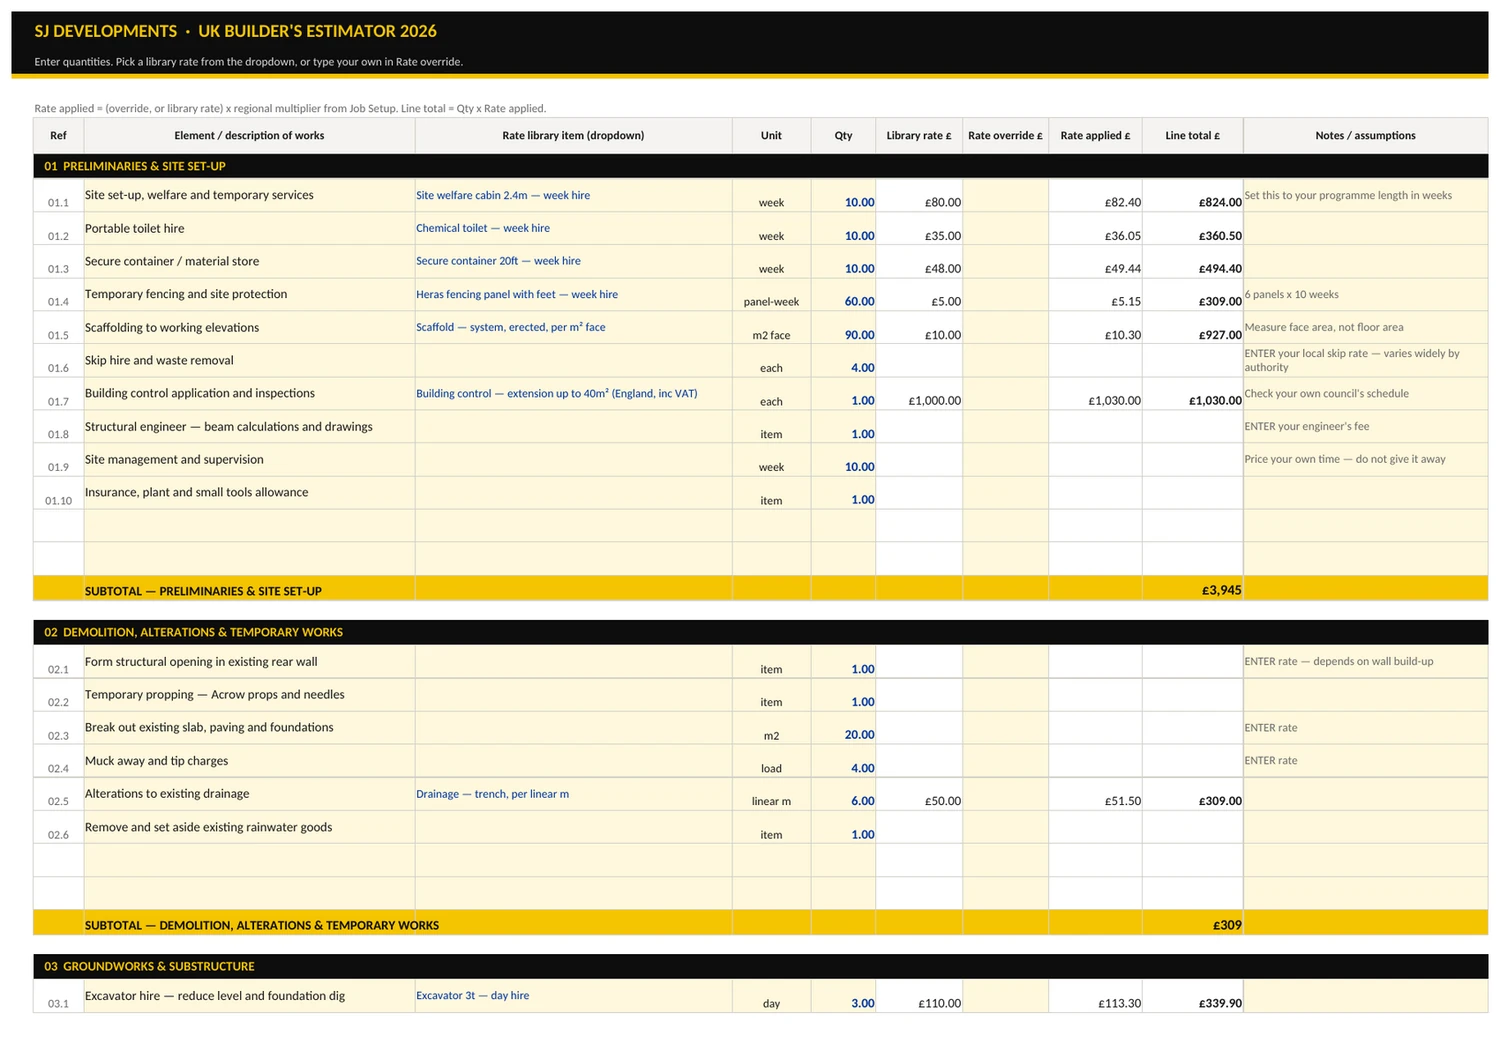
Task: Select the Qty 90.00 cell for Scaffolding
Action: coord(843,328)
